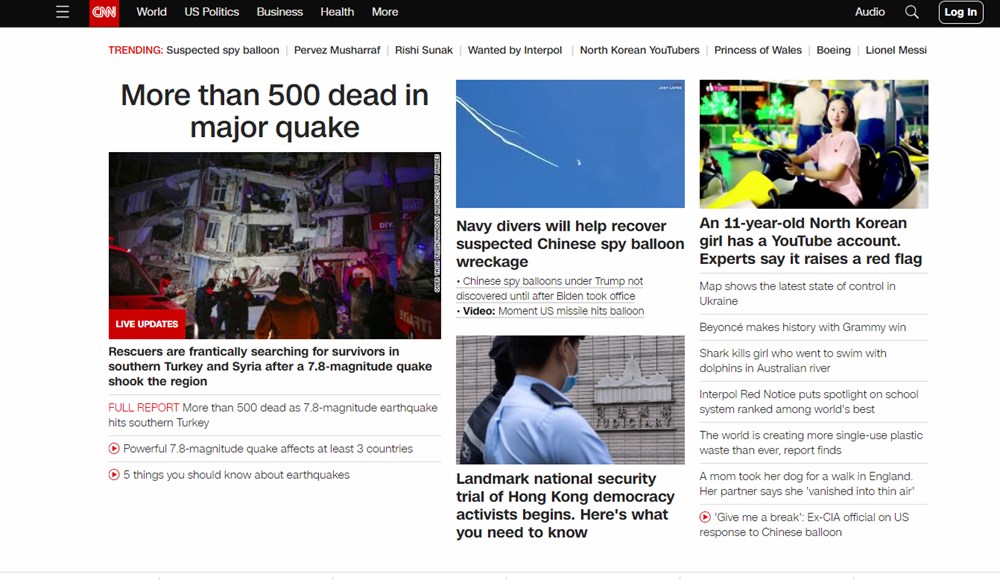Go to US Politics section
Image resolution: width=1000 pixels, height=580 pixels.
[x=212, y=12]
